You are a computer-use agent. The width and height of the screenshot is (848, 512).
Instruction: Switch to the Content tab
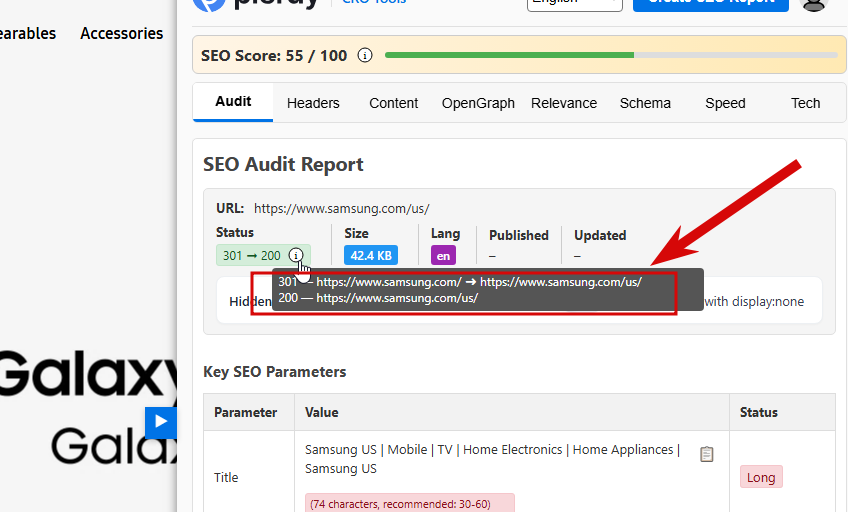tap(393, 103)
